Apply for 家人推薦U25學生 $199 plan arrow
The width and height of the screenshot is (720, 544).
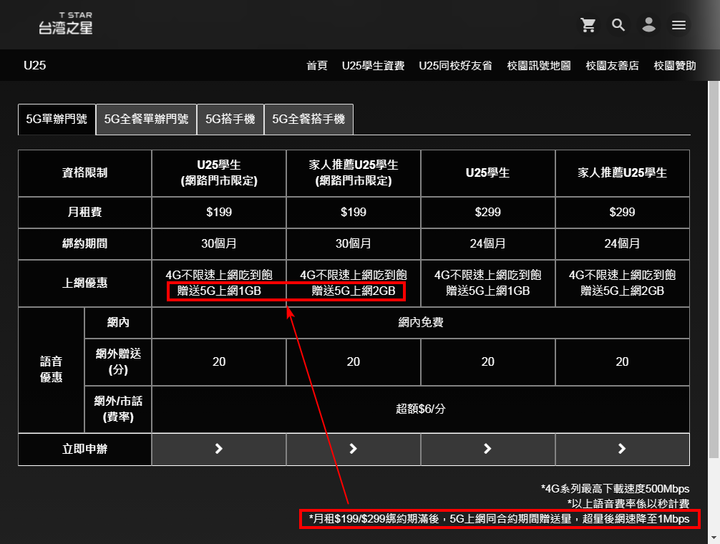[353, 449]
